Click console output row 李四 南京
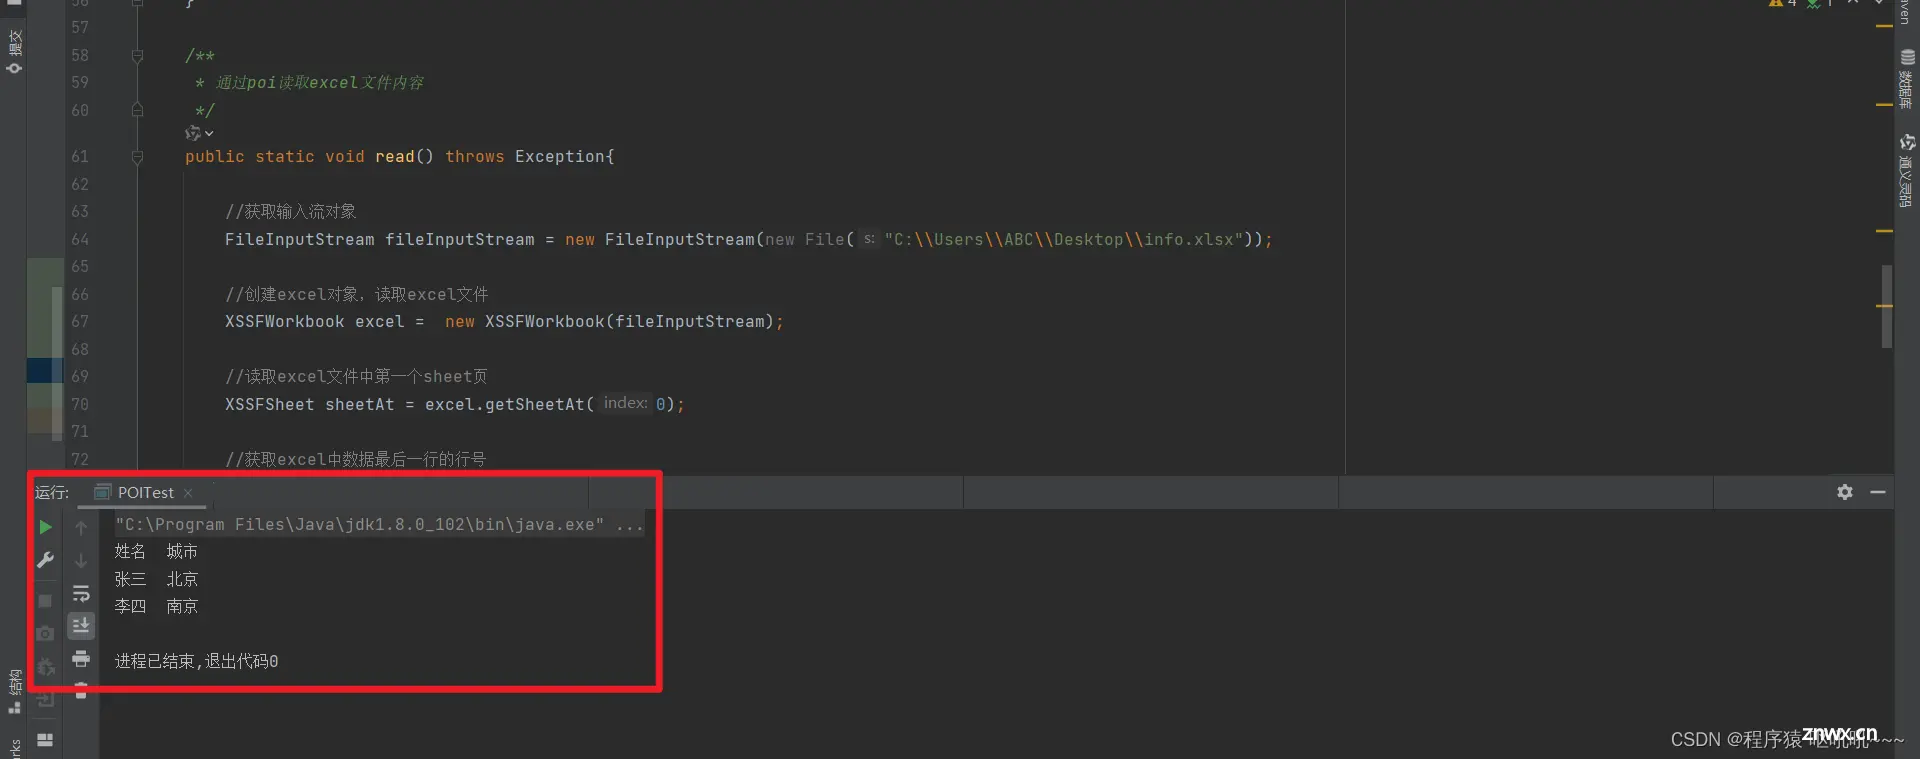Image resolution: width=1920 pixels, height=759 pixels. pos(156,606)
